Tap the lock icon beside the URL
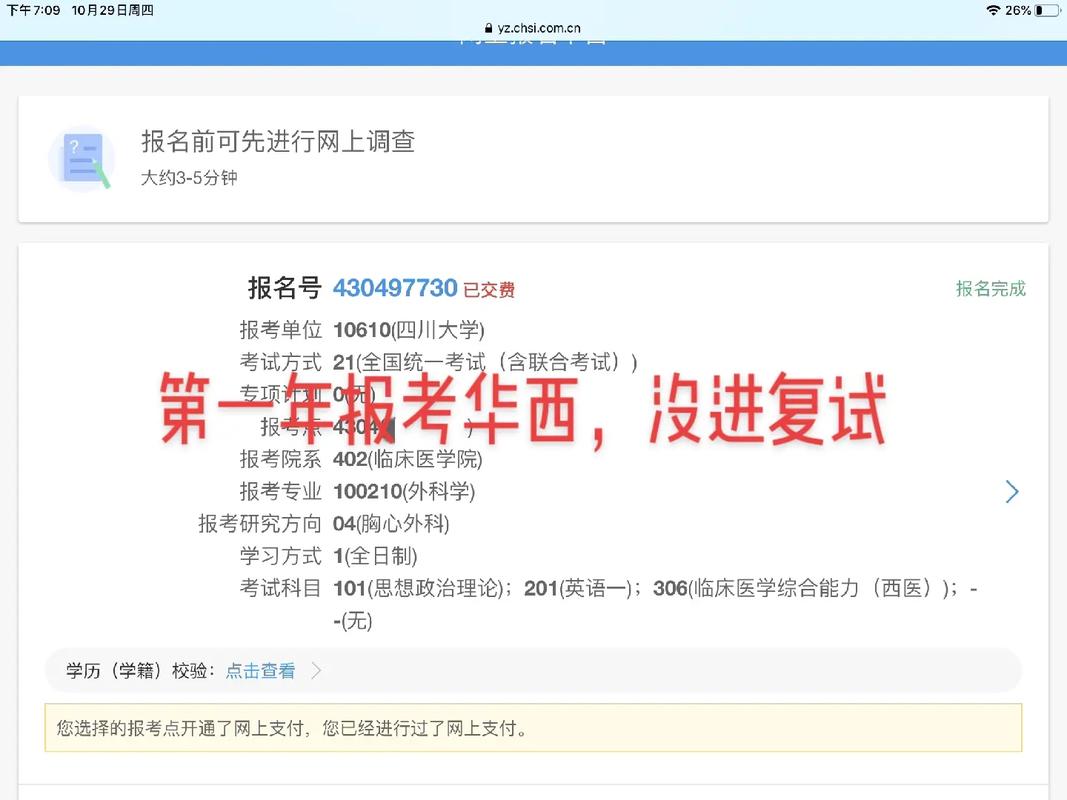Image resolution: width=1067 pixels, height=800 pixels. point(488,28)
